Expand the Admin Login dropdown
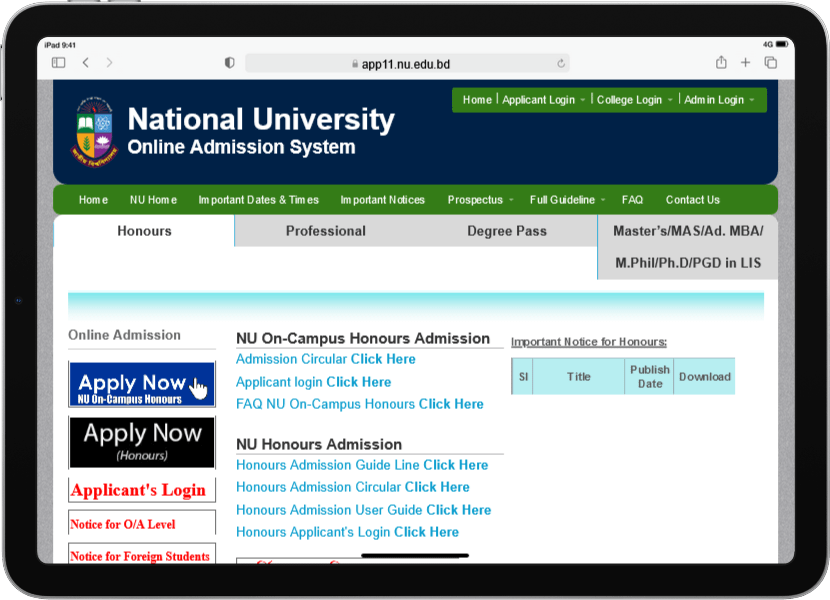 (719, 100)
